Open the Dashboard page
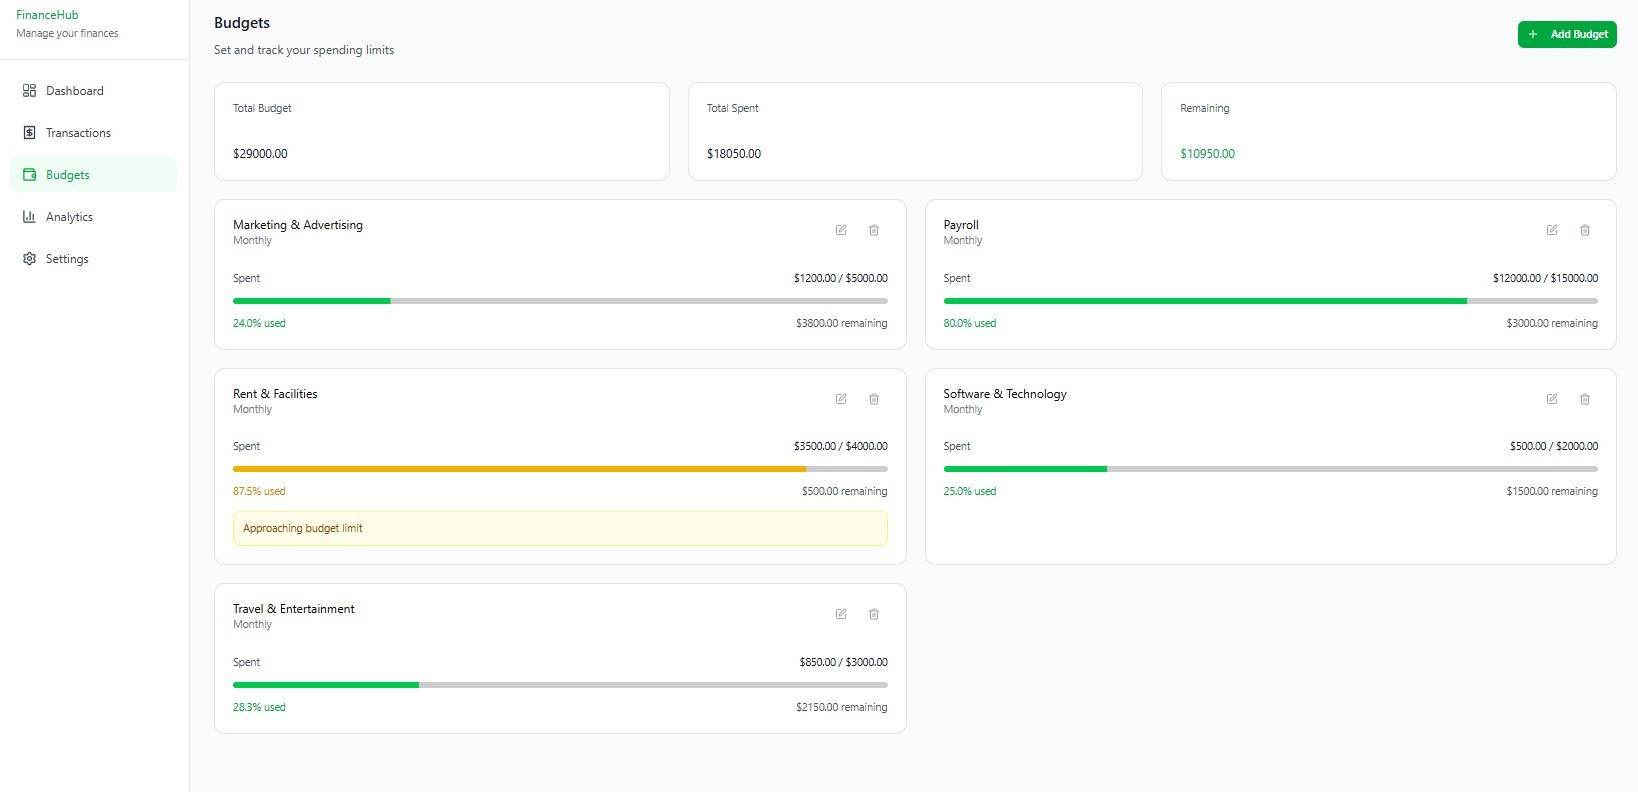 tap(93, 91)
